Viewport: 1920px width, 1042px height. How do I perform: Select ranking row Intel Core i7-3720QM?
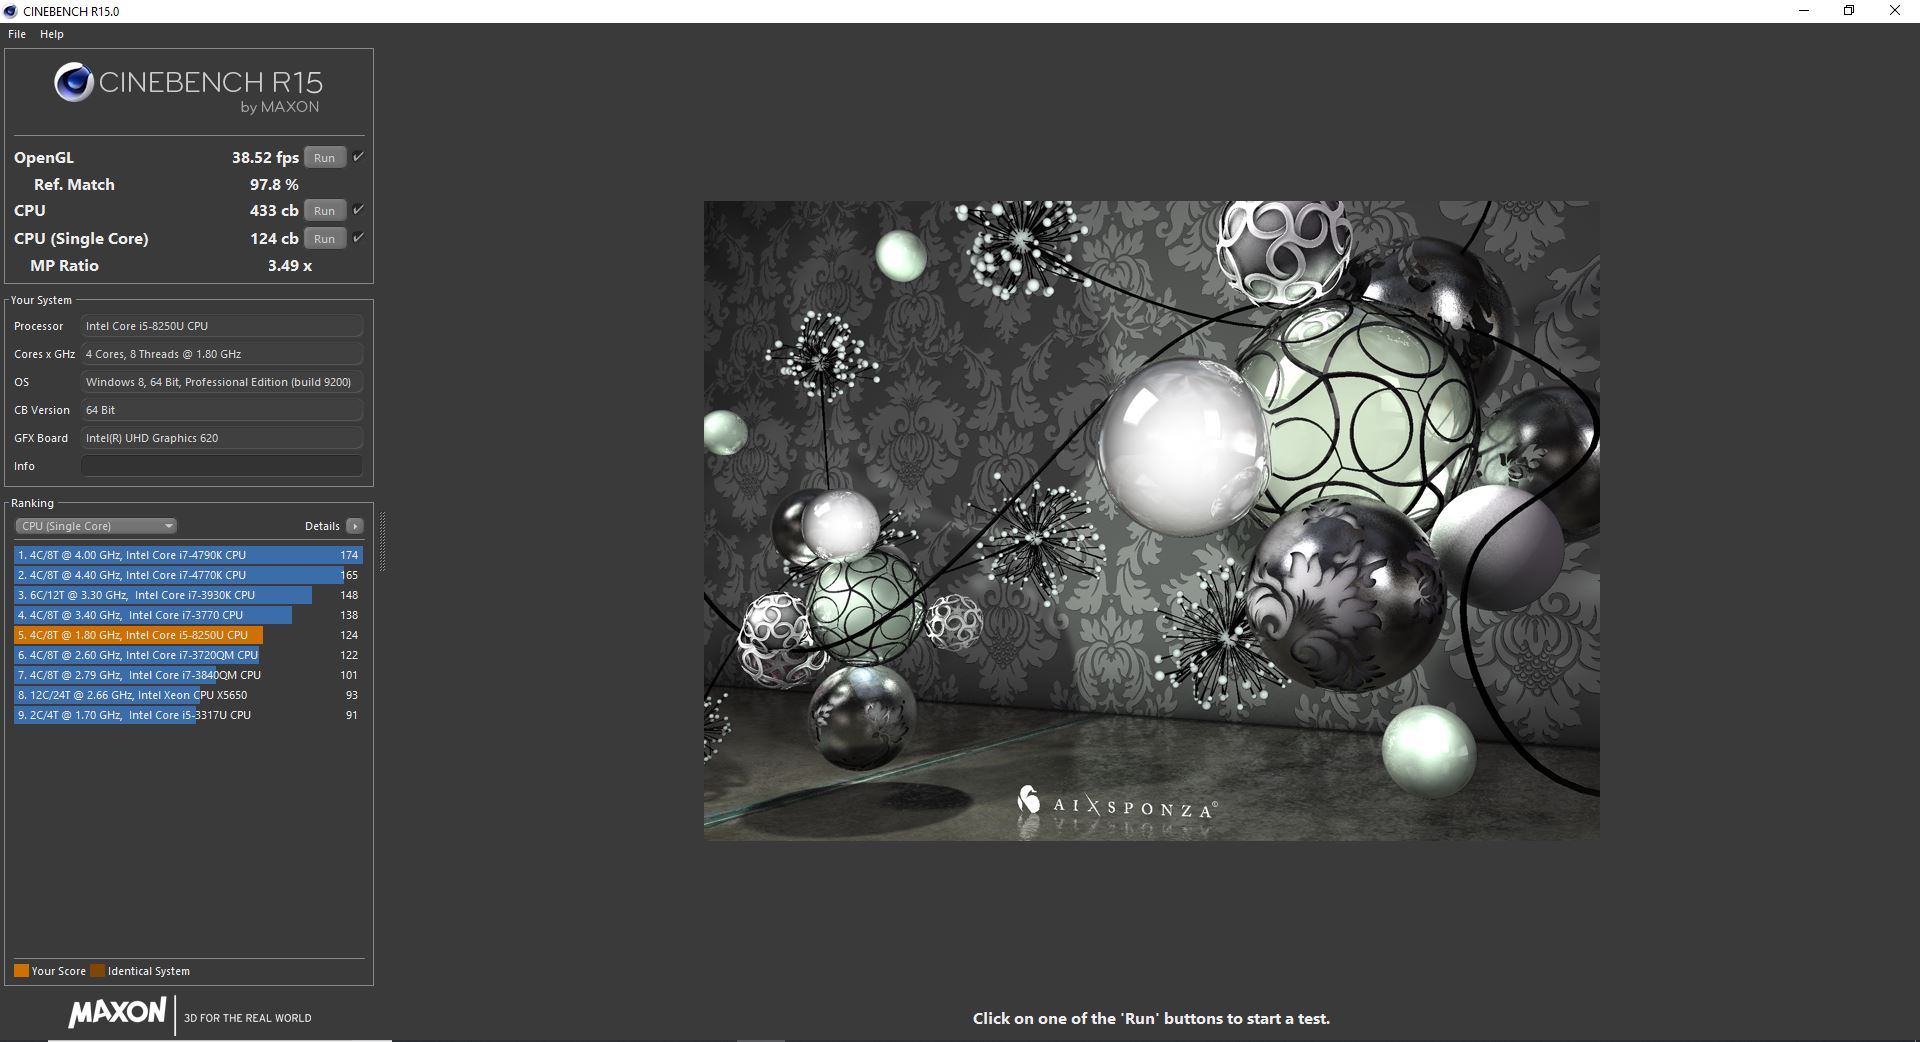click(x=188, y=655)
